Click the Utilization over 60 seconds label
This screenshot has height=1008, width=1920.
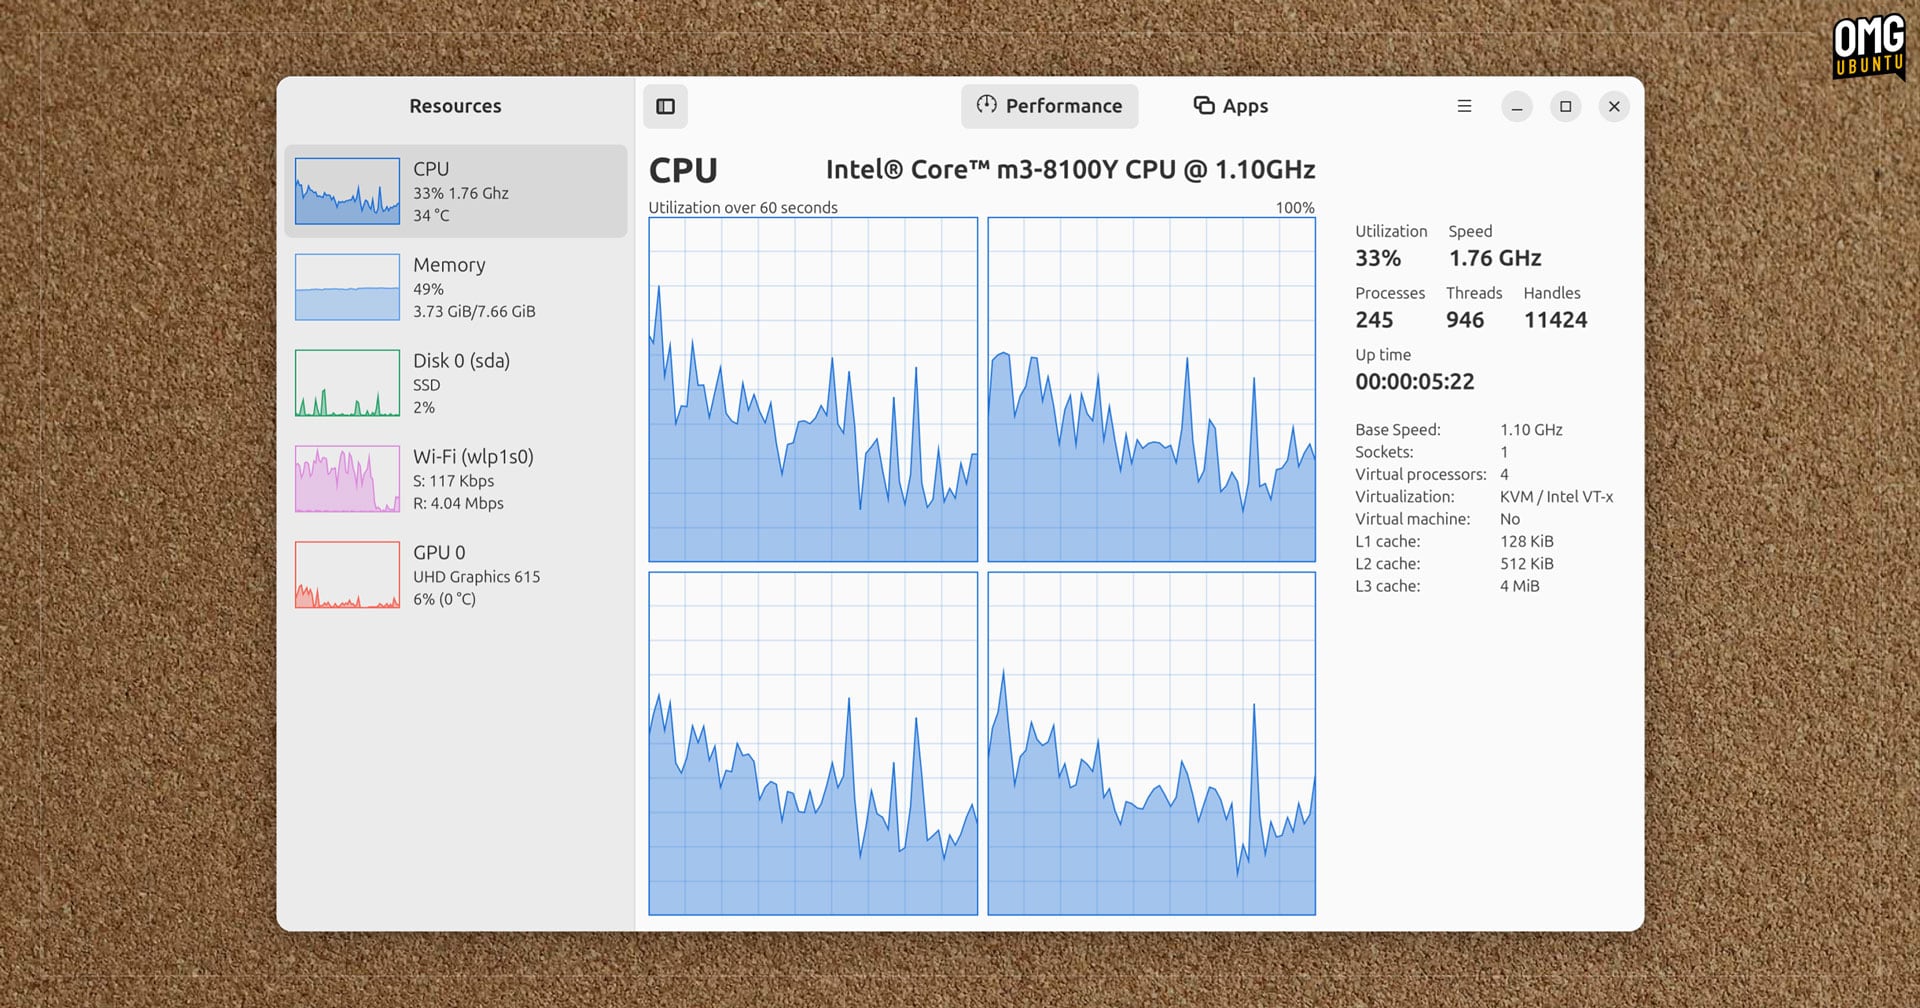(743, 208)
